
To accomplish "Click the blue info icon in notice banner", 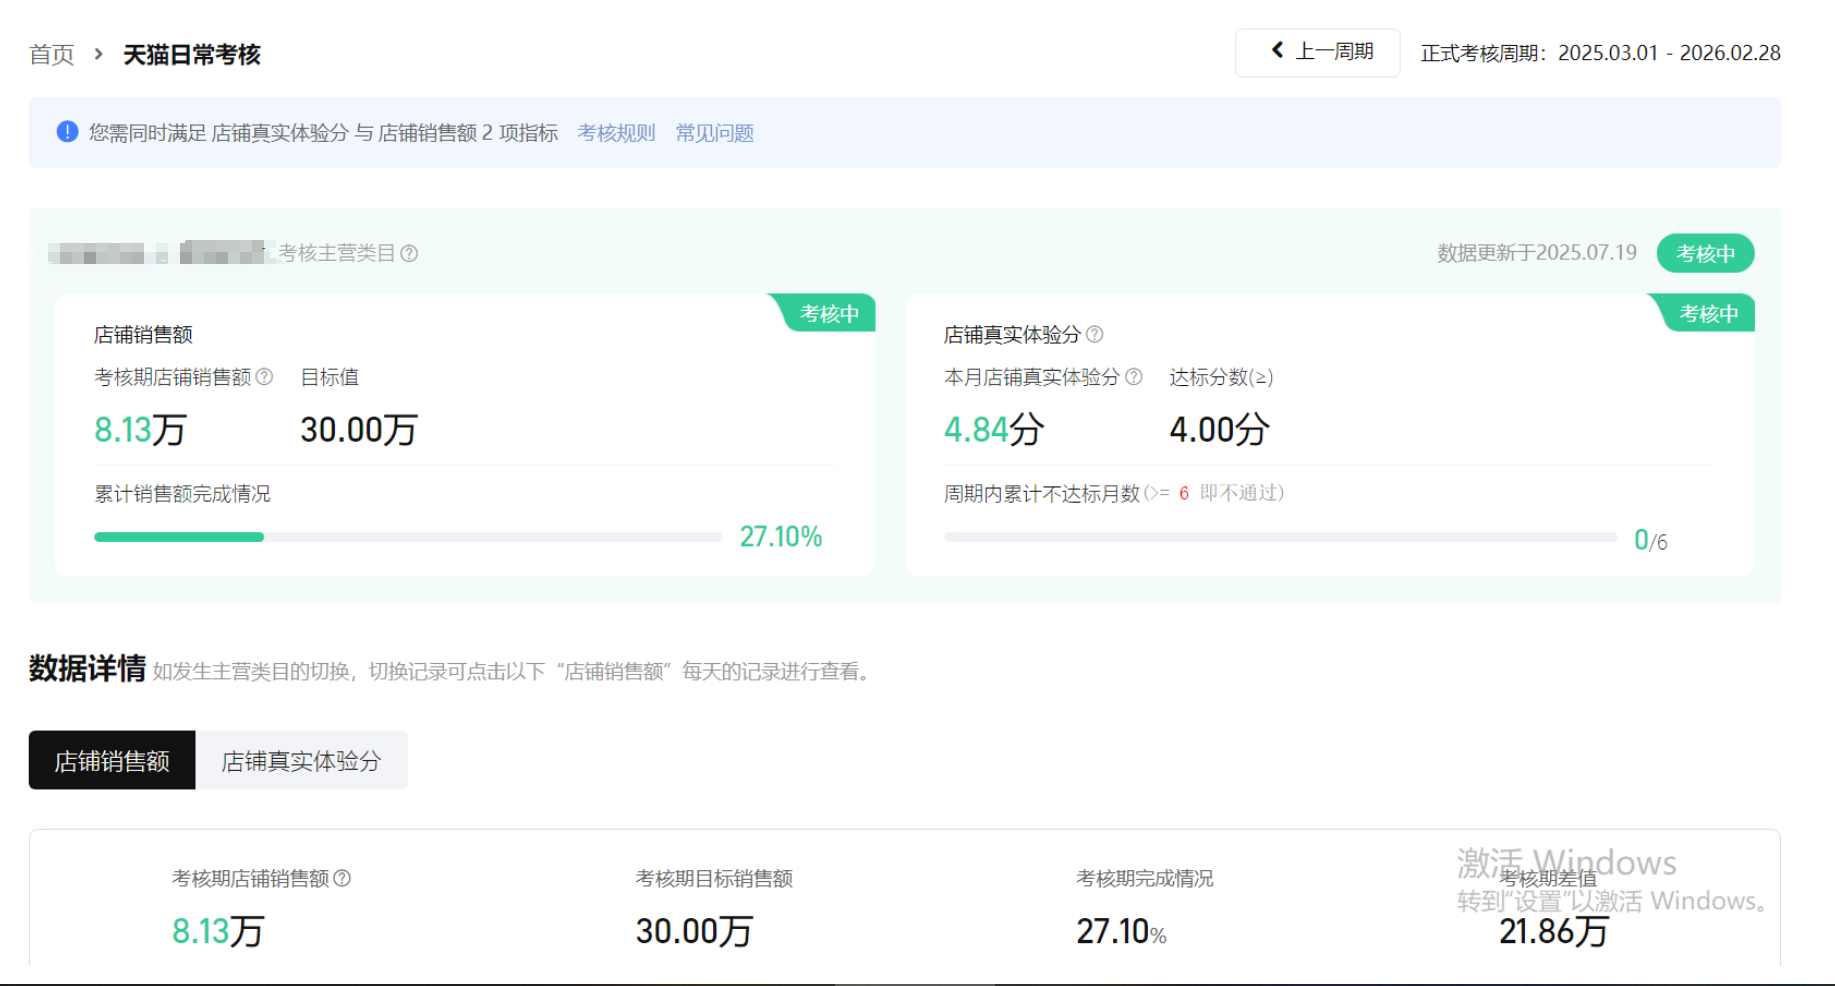I will click(67, 132).
